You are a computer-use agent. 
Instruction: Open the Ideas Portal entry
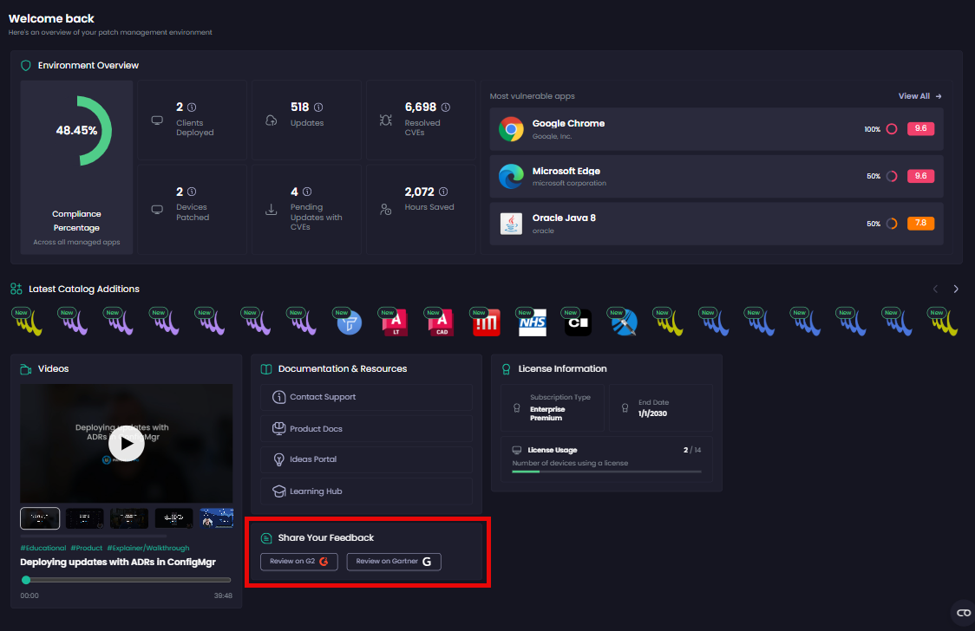coord(366,459)
